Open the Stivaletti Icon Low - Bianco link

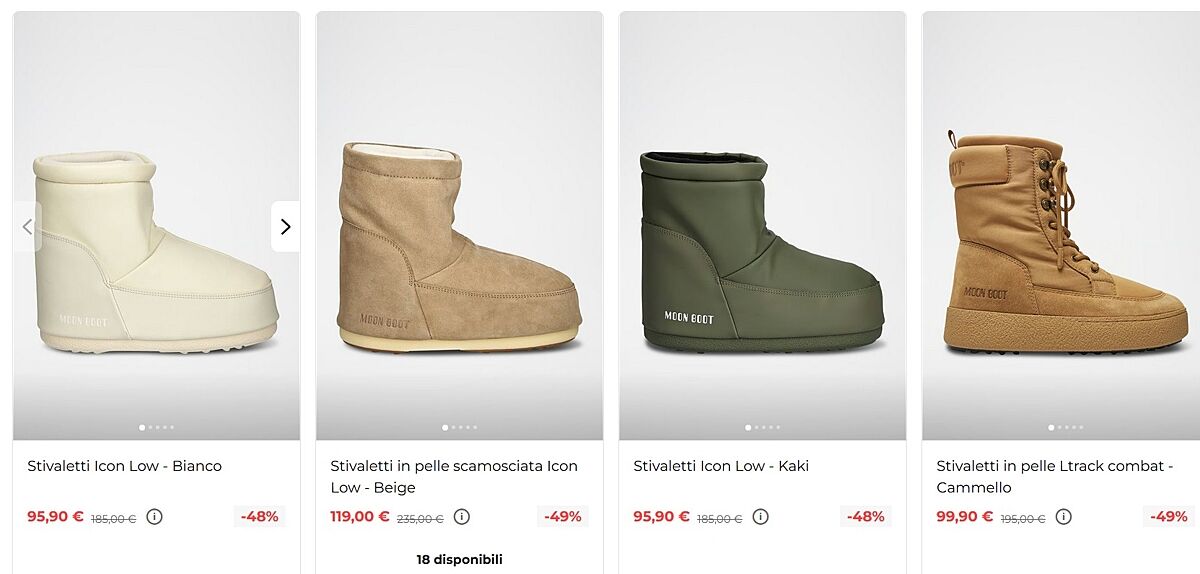[x=124, y=466]
